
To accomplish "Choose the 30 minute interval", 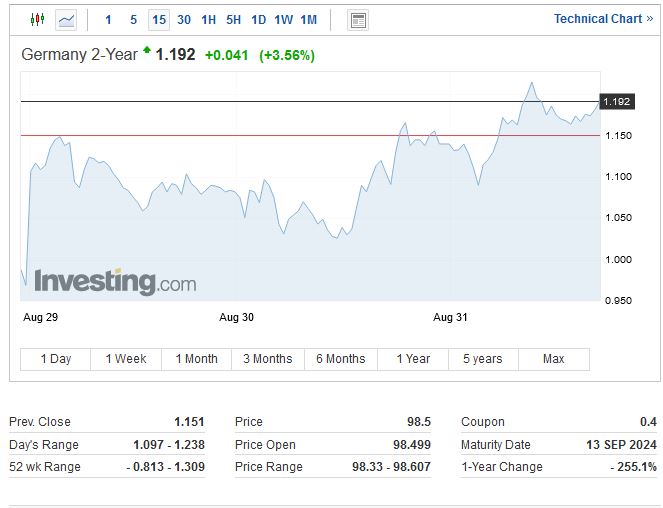I will coord(184,20).
